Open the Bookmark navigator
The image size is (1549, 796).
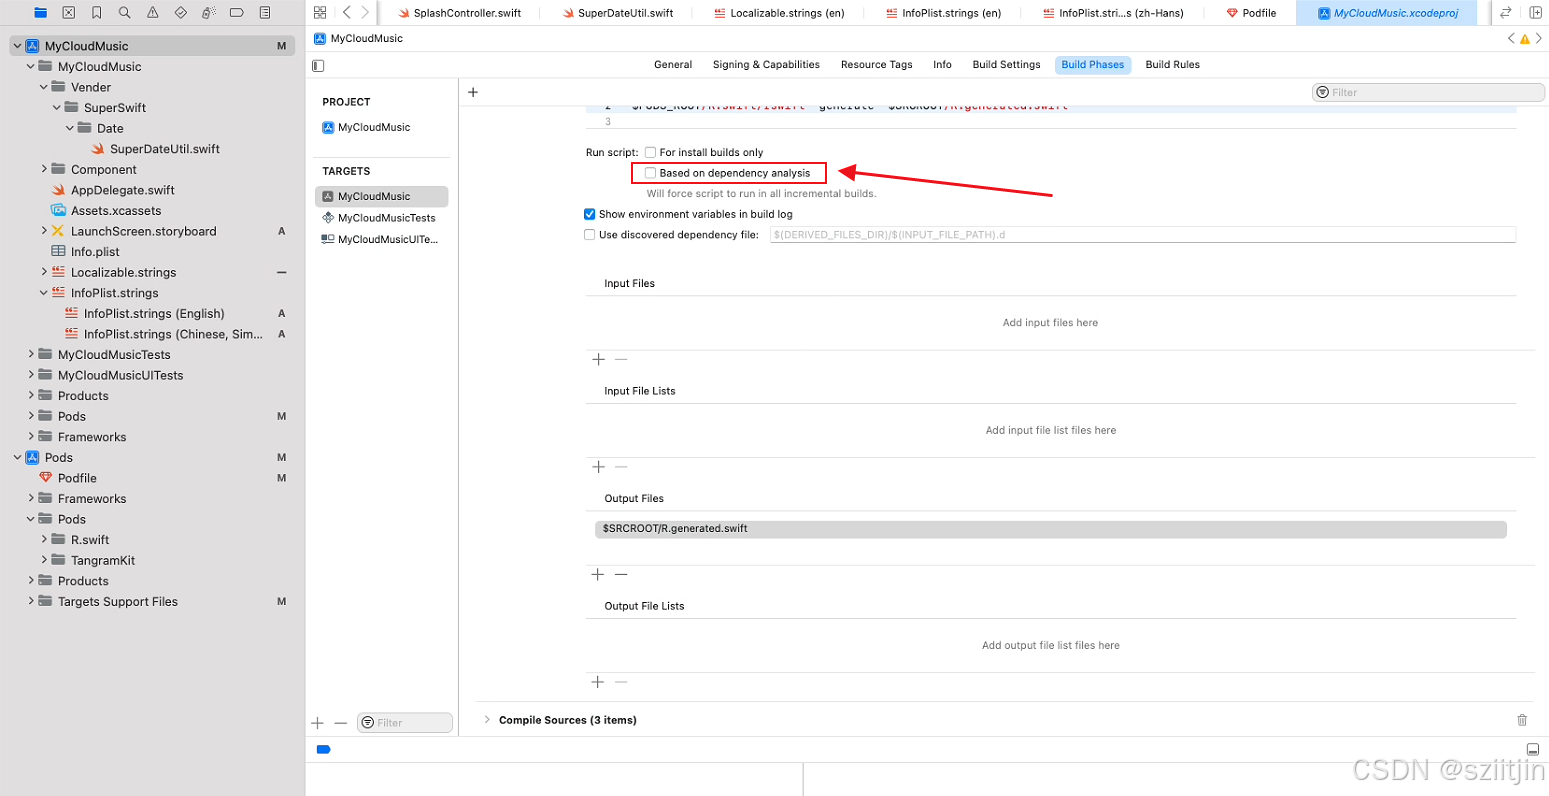tap(96, 13)
